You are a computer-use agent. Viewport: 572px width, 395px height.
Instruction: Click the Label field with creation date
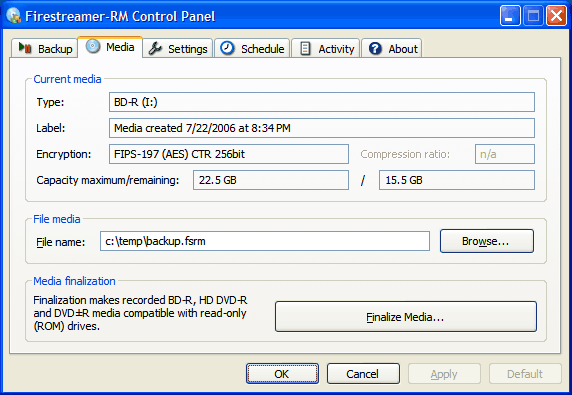click(x=322, y=128)
